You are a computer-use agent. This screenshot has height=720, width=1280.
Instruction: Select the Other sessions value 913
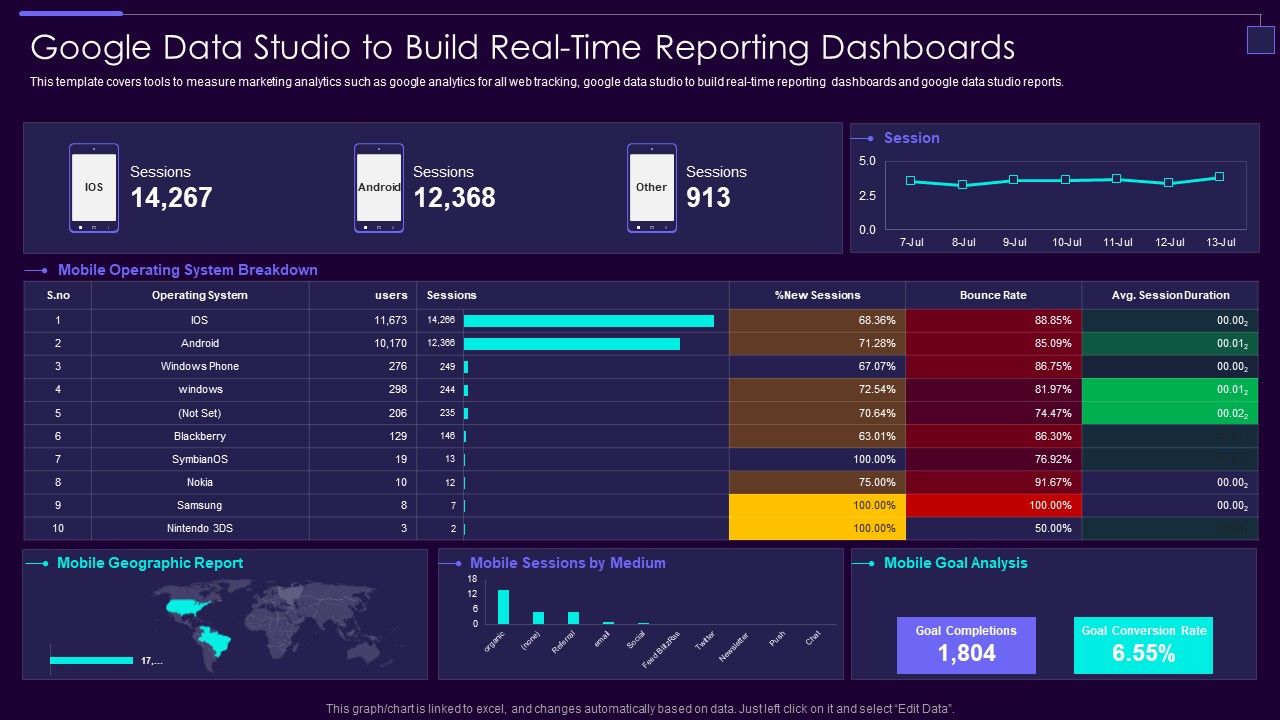click(708, 198)
